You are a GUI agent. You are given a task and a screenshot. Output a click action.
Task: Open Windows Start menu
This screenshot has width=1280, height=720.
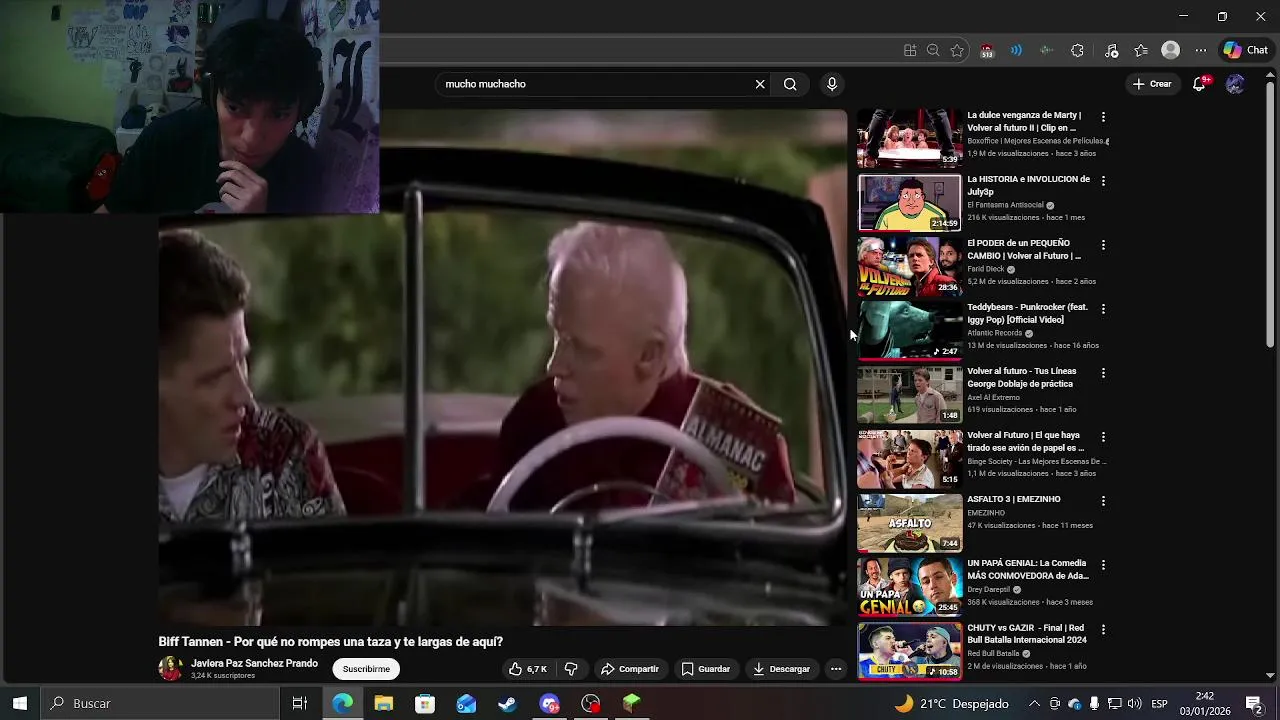pyautogui.click(x=20, y=703)
